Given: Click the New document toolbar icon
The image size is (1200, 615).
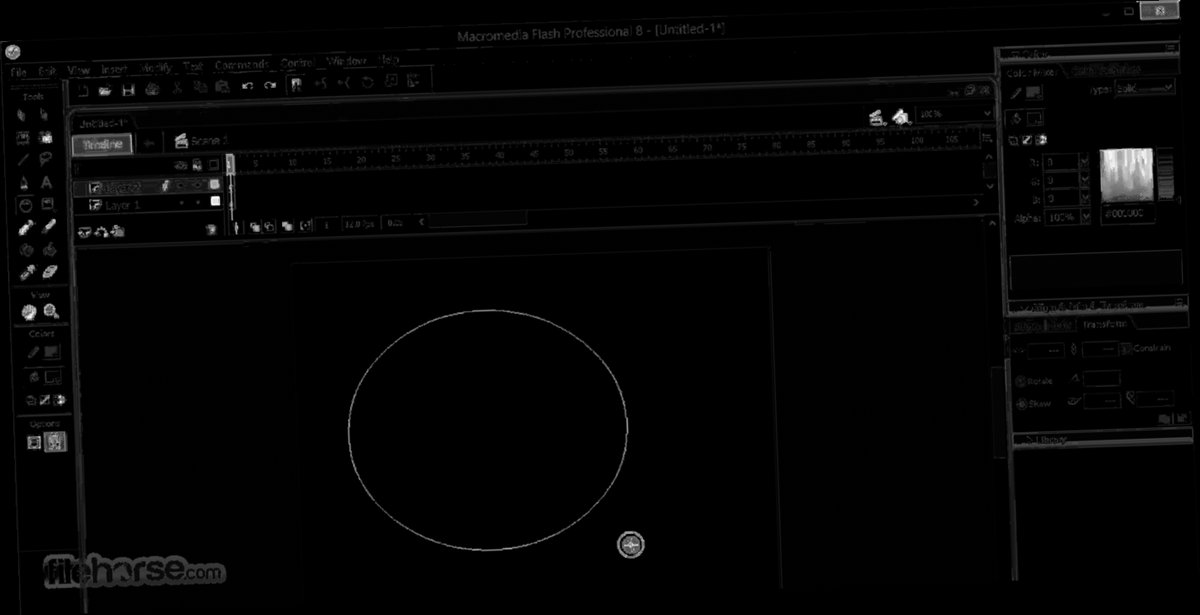Looking at the screenshot, I should point(83,90).
